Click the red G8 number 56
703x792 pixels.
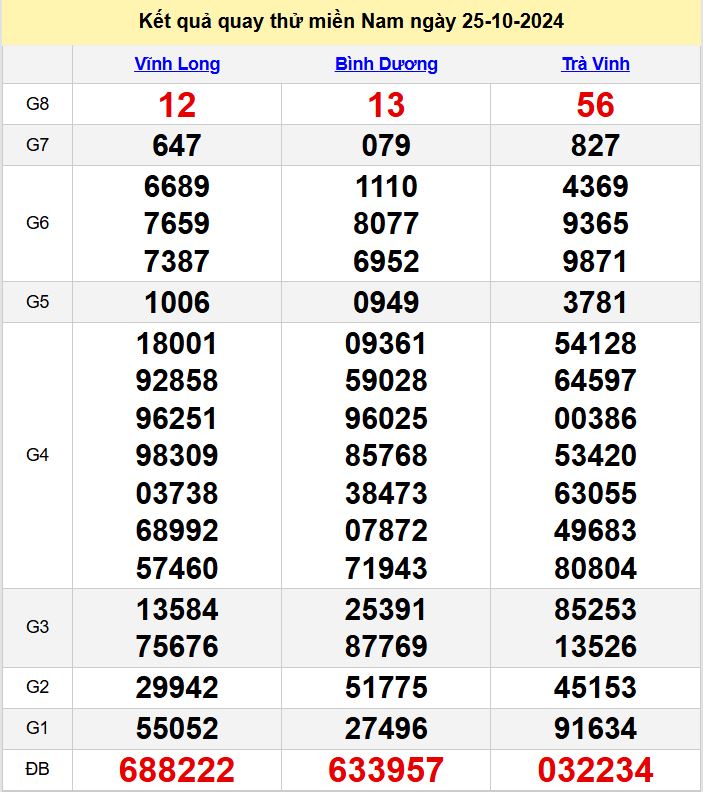coord(595,105)
